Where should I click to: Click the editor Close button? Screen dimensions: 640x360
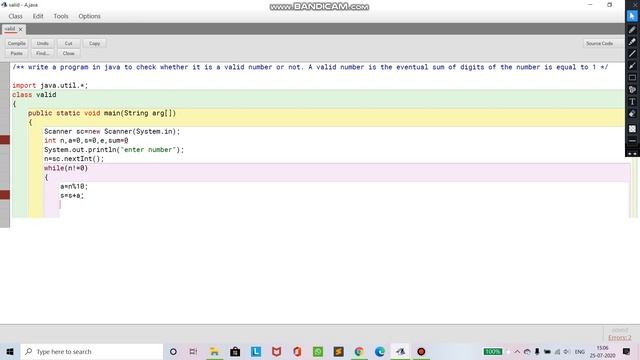pyautogui.click(x=69, y=53)
